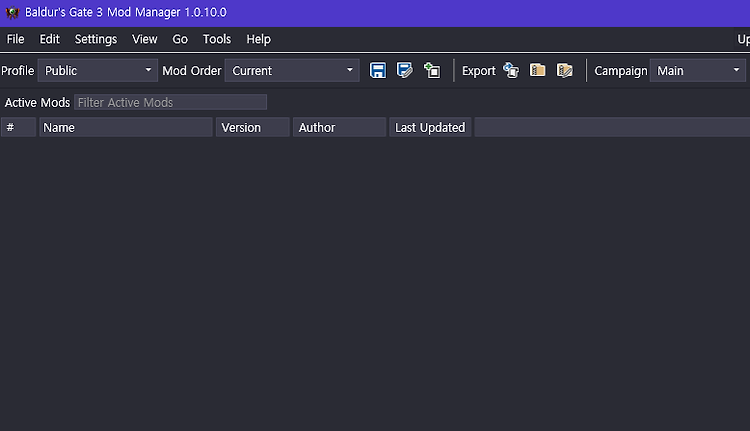
Task: Click the Mod Manager app logo
Action: pyautogui.click(x=12, y=12)
